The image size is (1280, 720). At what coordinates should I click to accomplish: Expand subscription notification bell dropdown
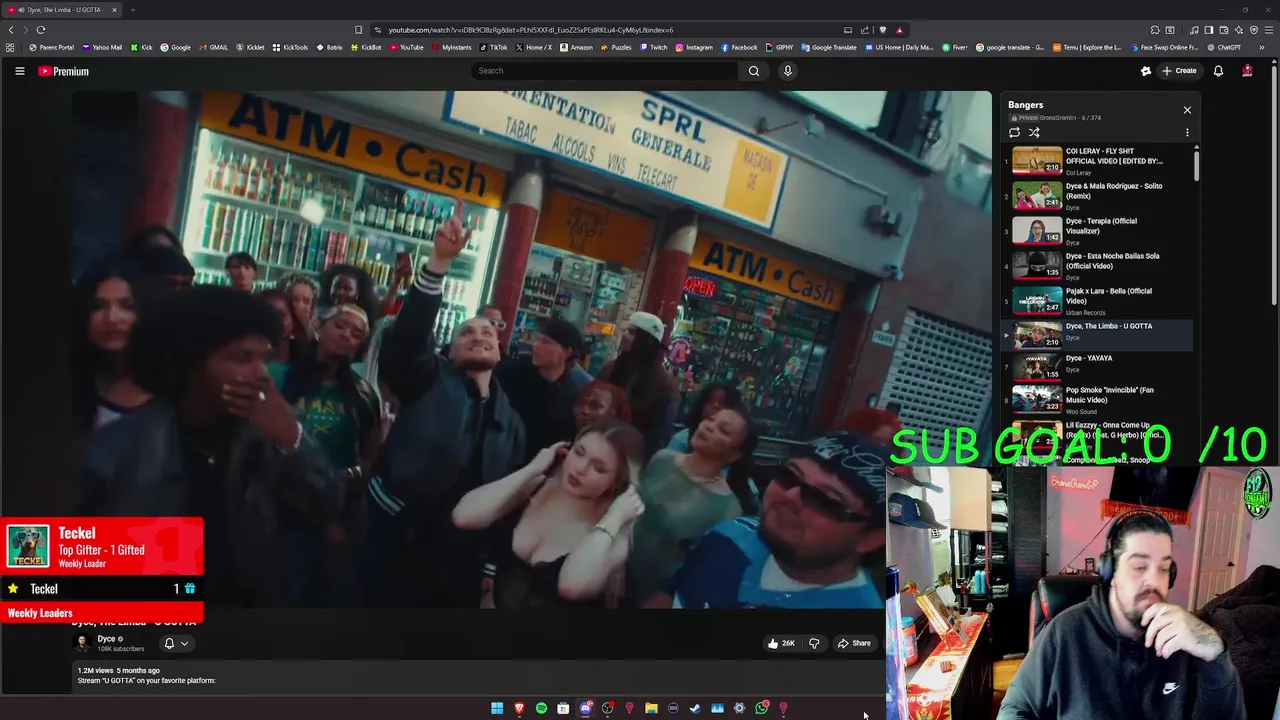pyautogui.click(x=176, y=643)
